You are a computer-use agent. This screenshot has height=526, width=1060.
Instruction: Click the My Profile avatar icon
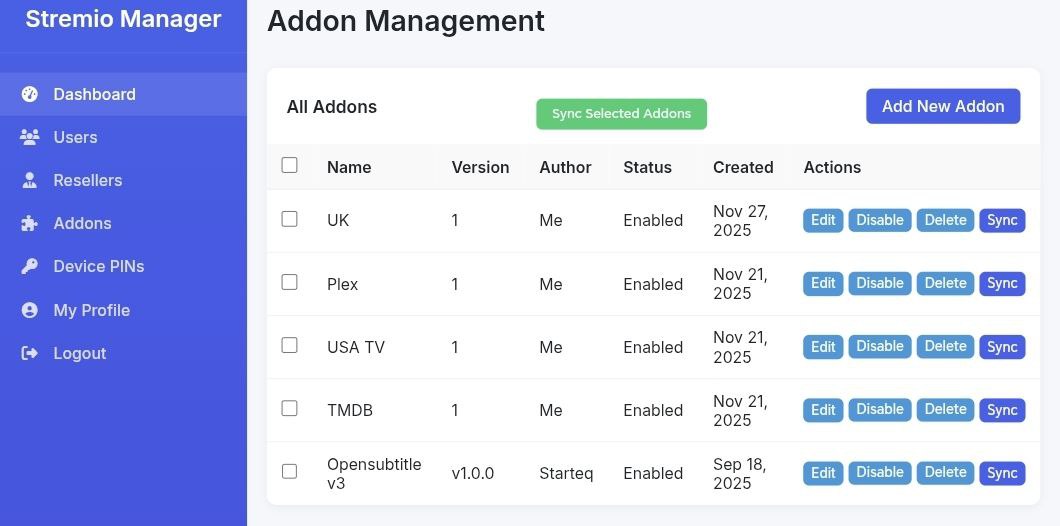(x=29, y=310)
